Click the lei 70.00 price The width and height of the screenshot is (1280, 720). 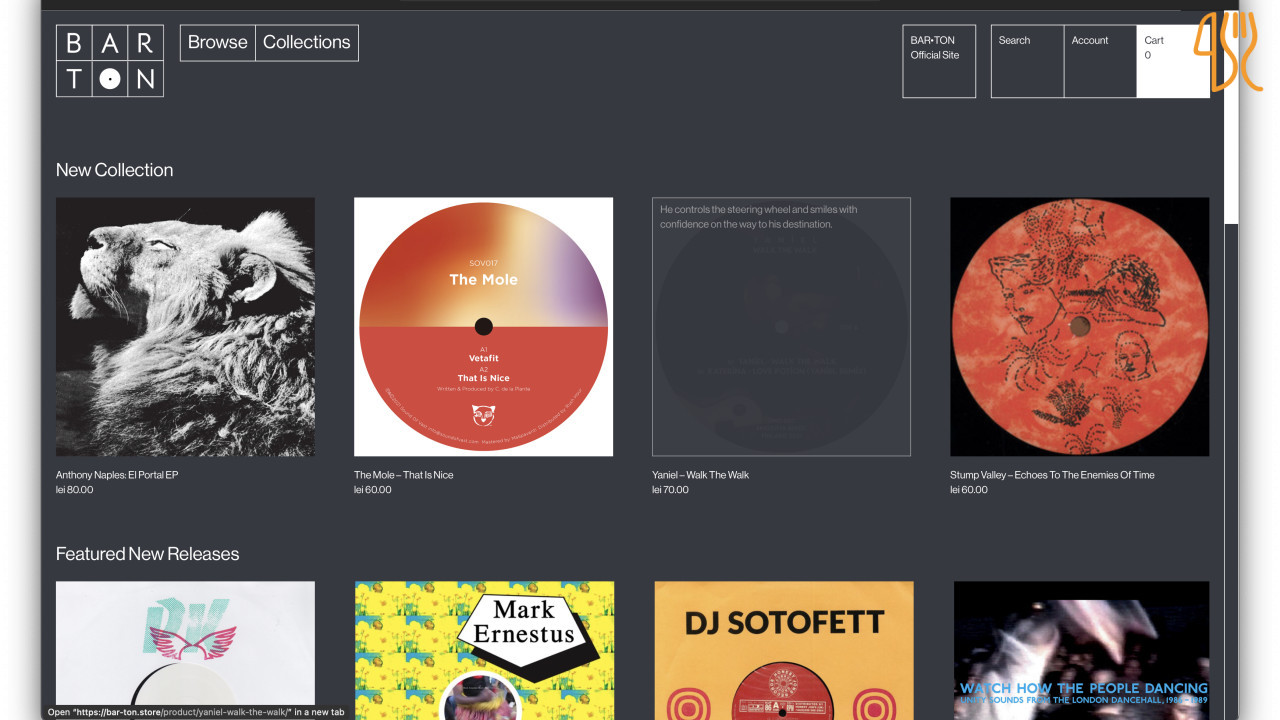click(x=670, y=490)
